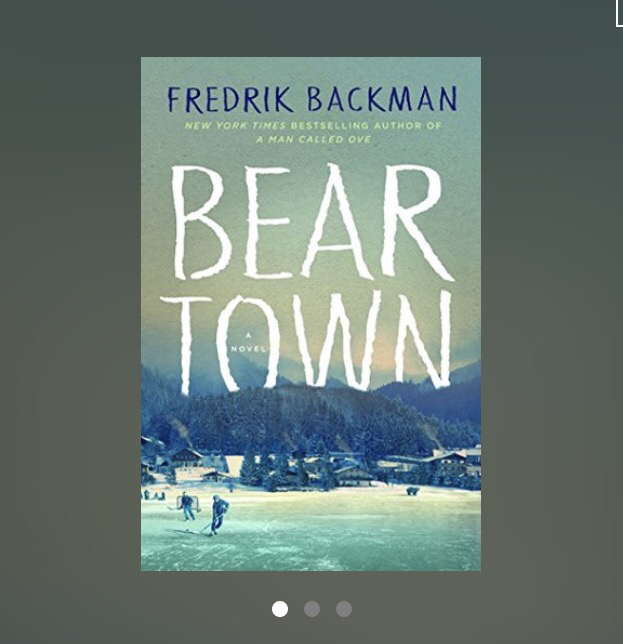Open the Beartown book cover image
This screenshot has height=644, width=623.
pos(311,314)
